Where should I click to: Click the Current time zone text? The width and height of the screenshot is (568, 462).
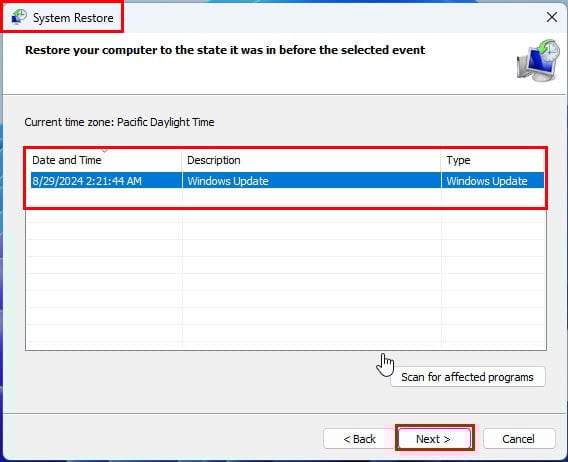tap(119, 122)
